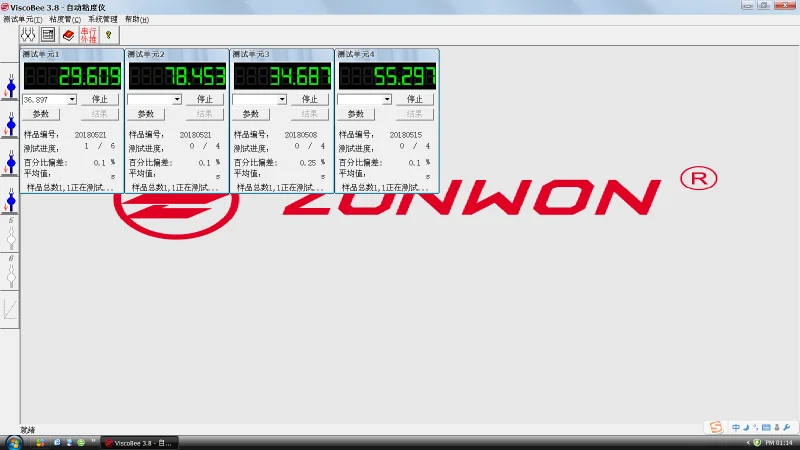Viewport: 800px width, 450px height.
Task: Click 停止 in 测试单元3
Action: click(x=310, y=99)
